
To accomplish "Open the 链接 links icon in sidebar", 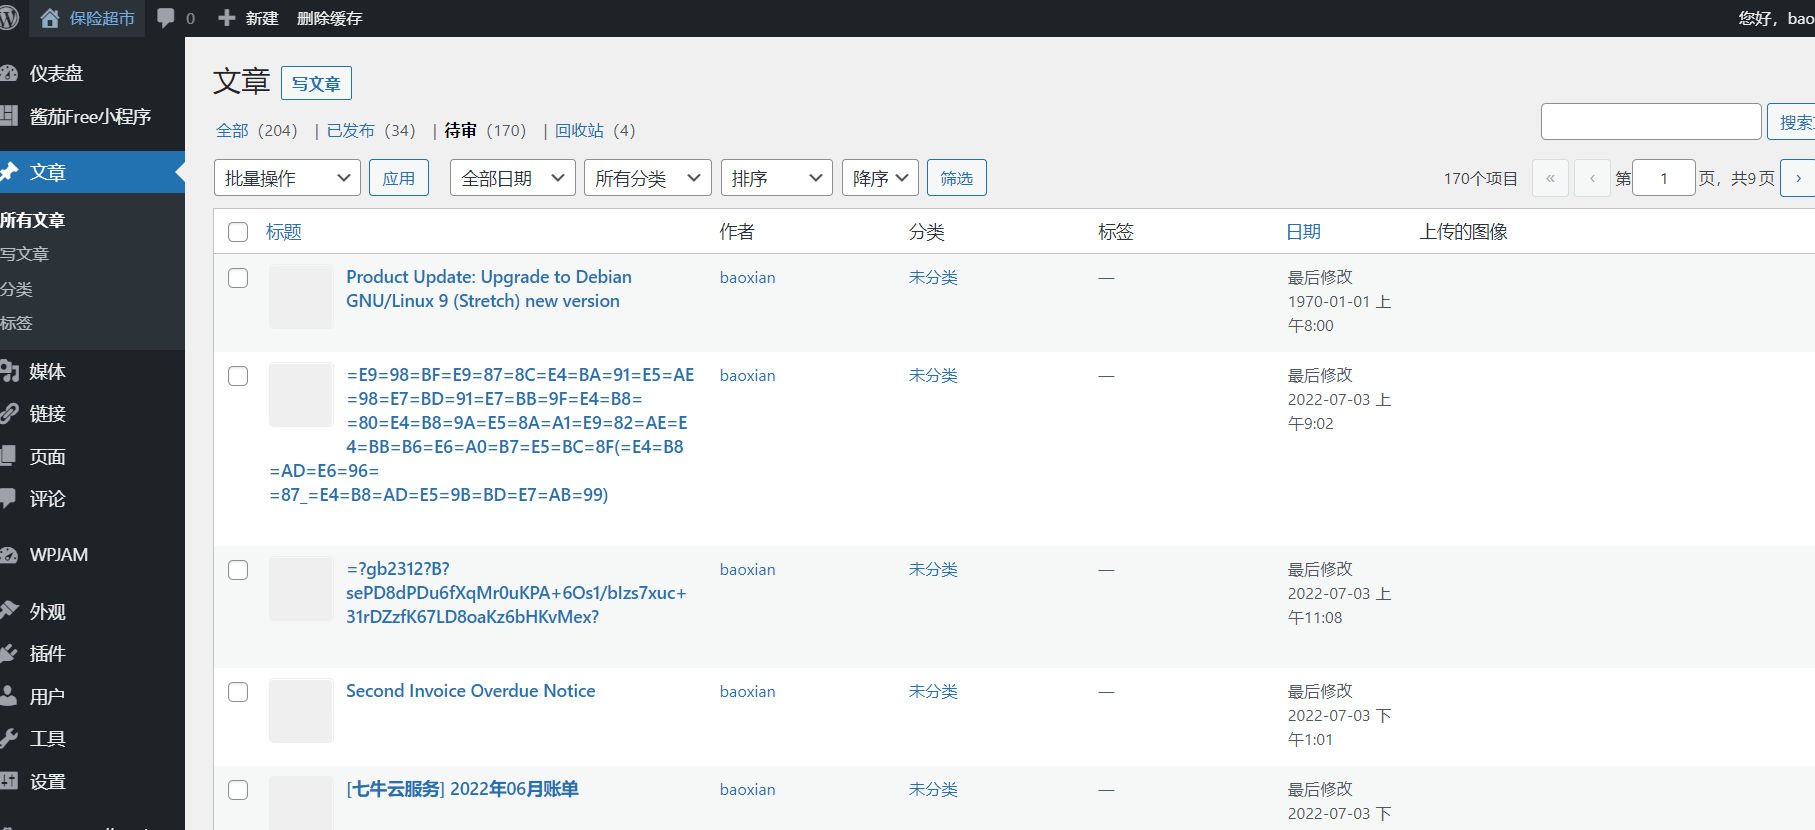I will coord(9,413).
